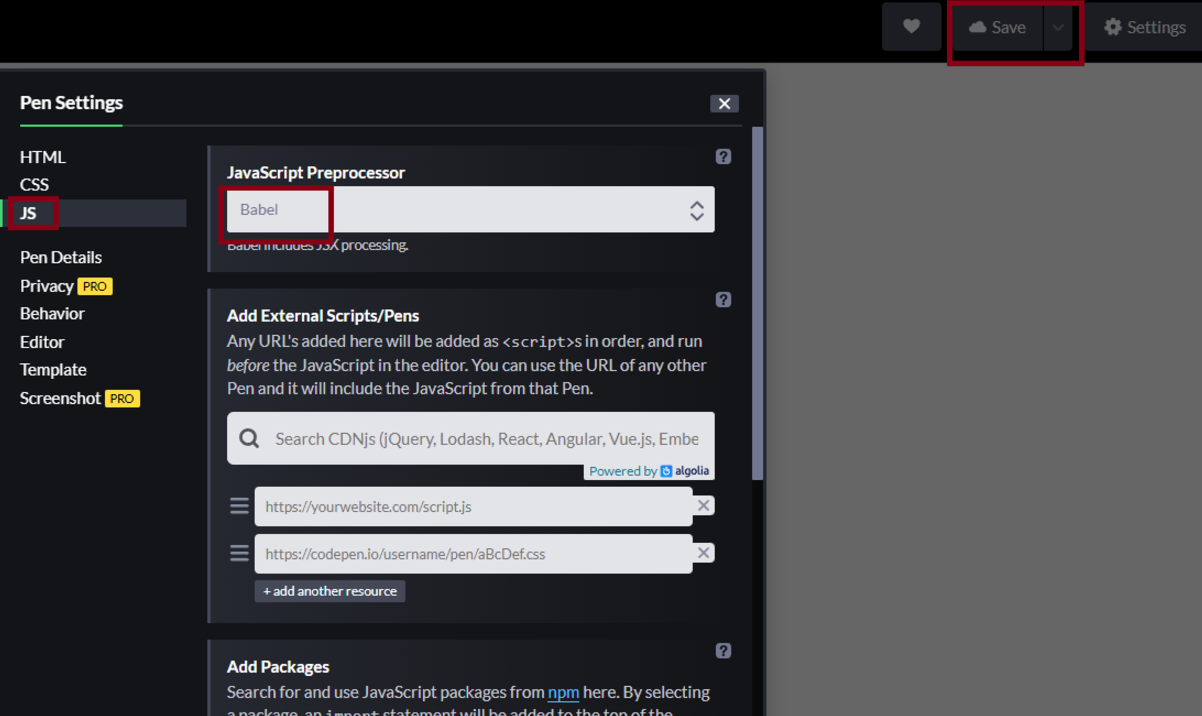The height and width of the screenshot is (716, 1202).
Task: Click the codepen.io pen URL field
Action: click(473, 553)
